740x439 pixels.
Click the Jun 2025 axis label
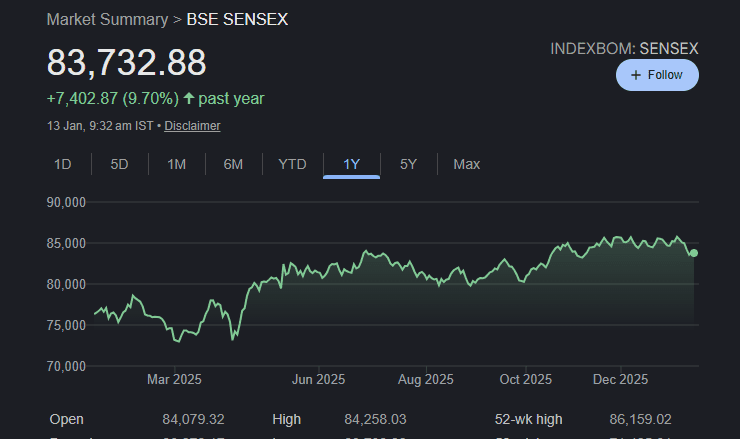click(x=319, y=380)
